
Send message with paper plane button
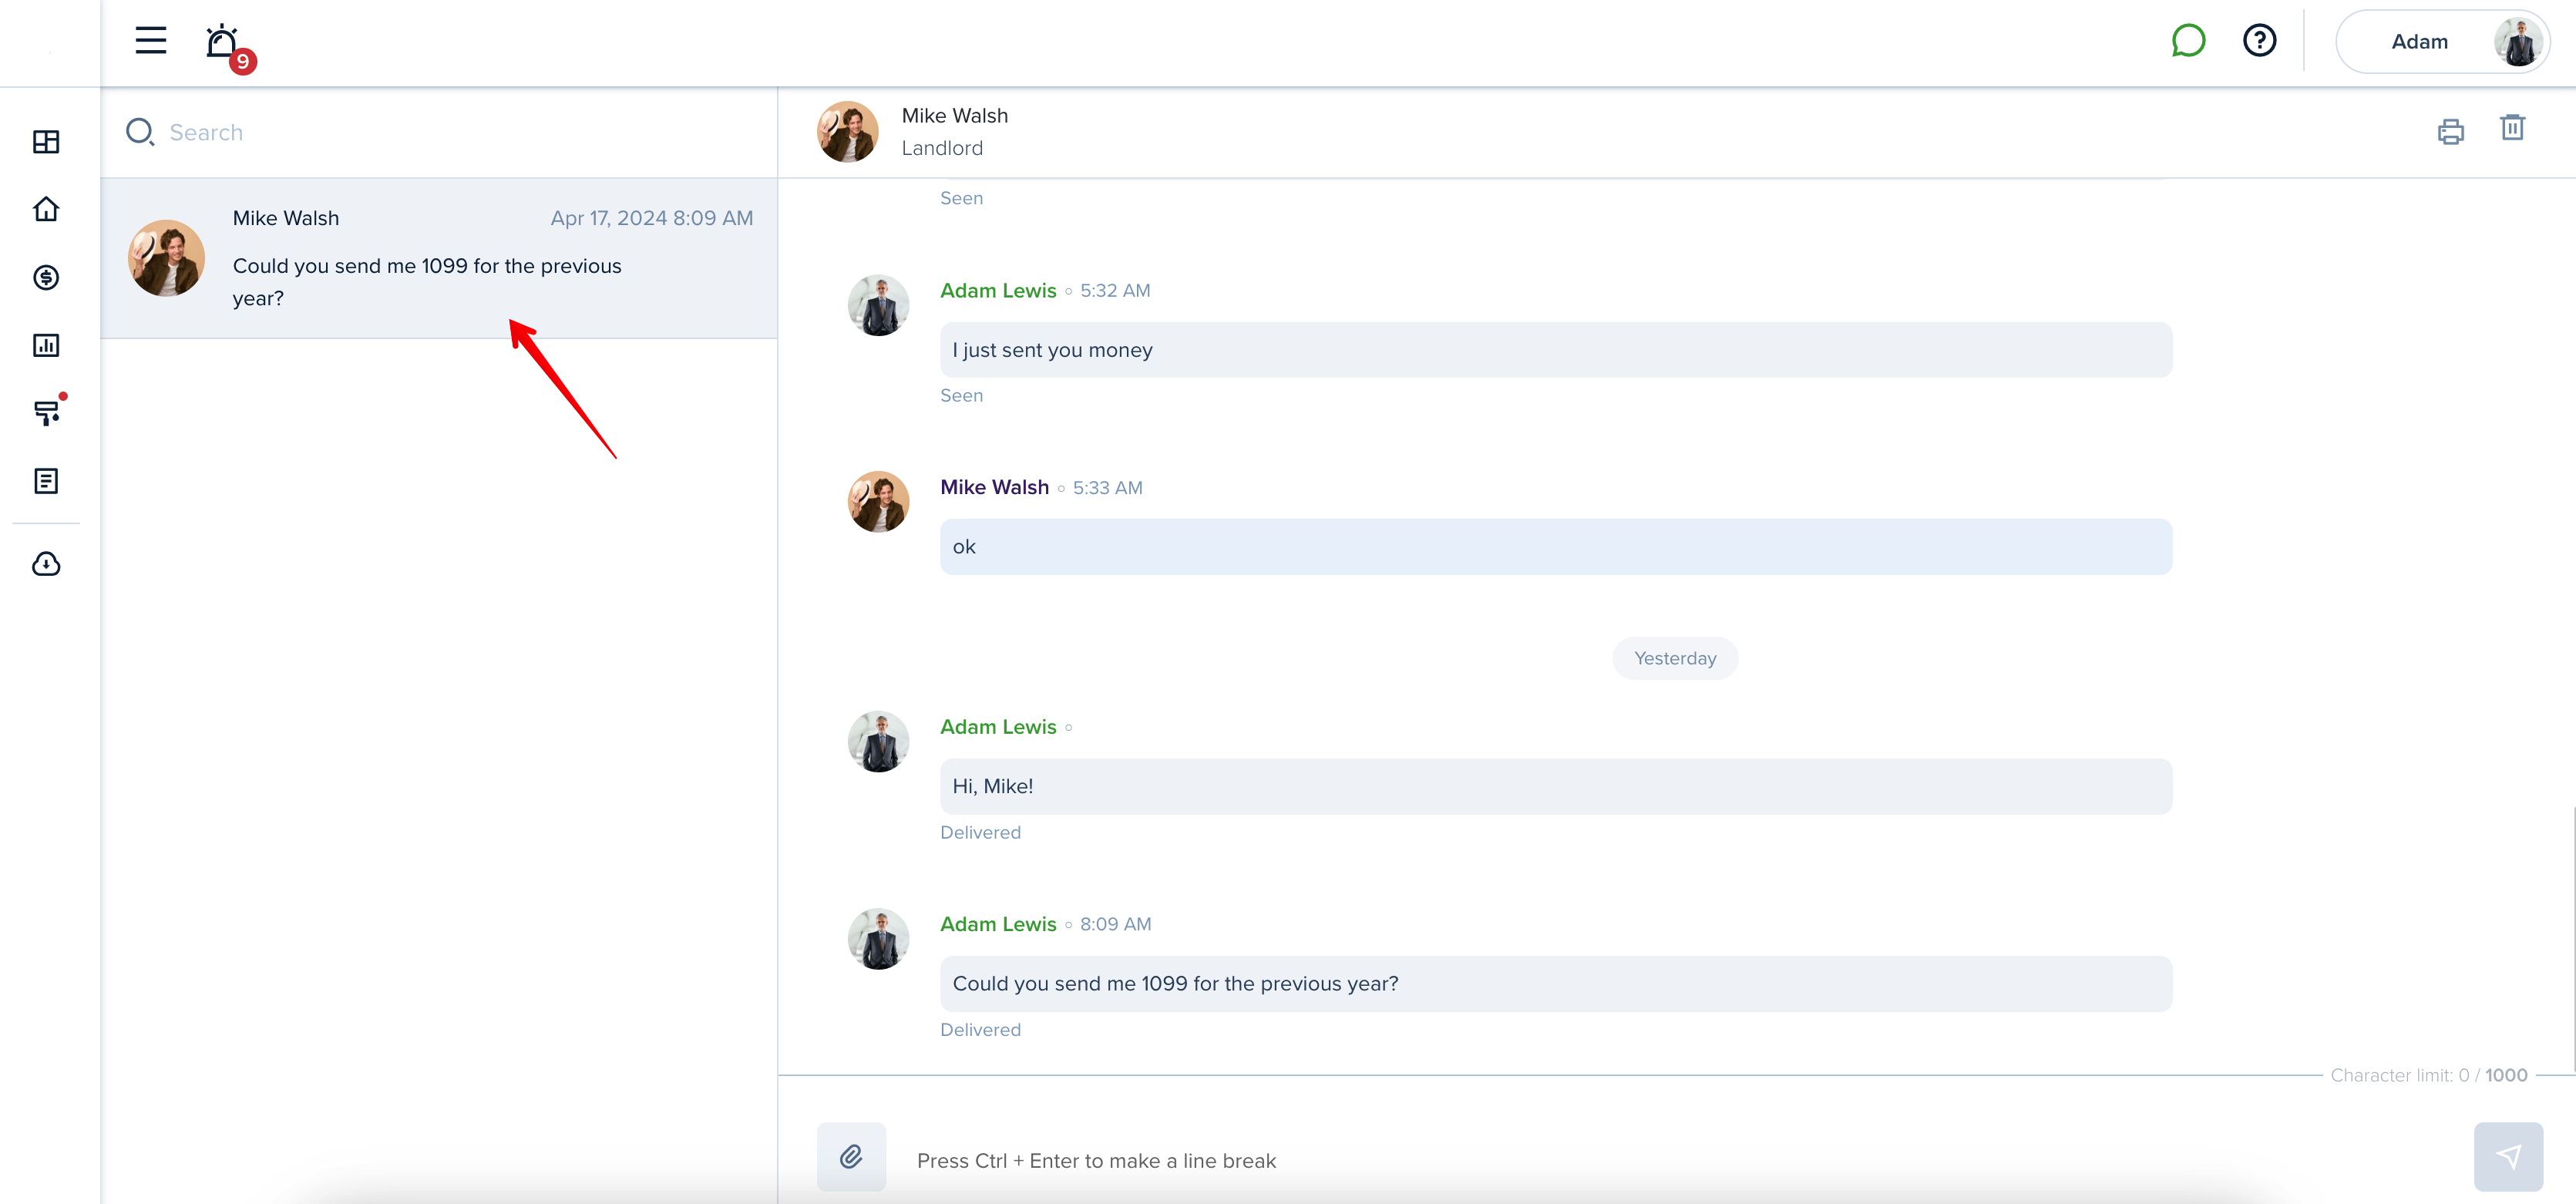click(2508, 1157)
